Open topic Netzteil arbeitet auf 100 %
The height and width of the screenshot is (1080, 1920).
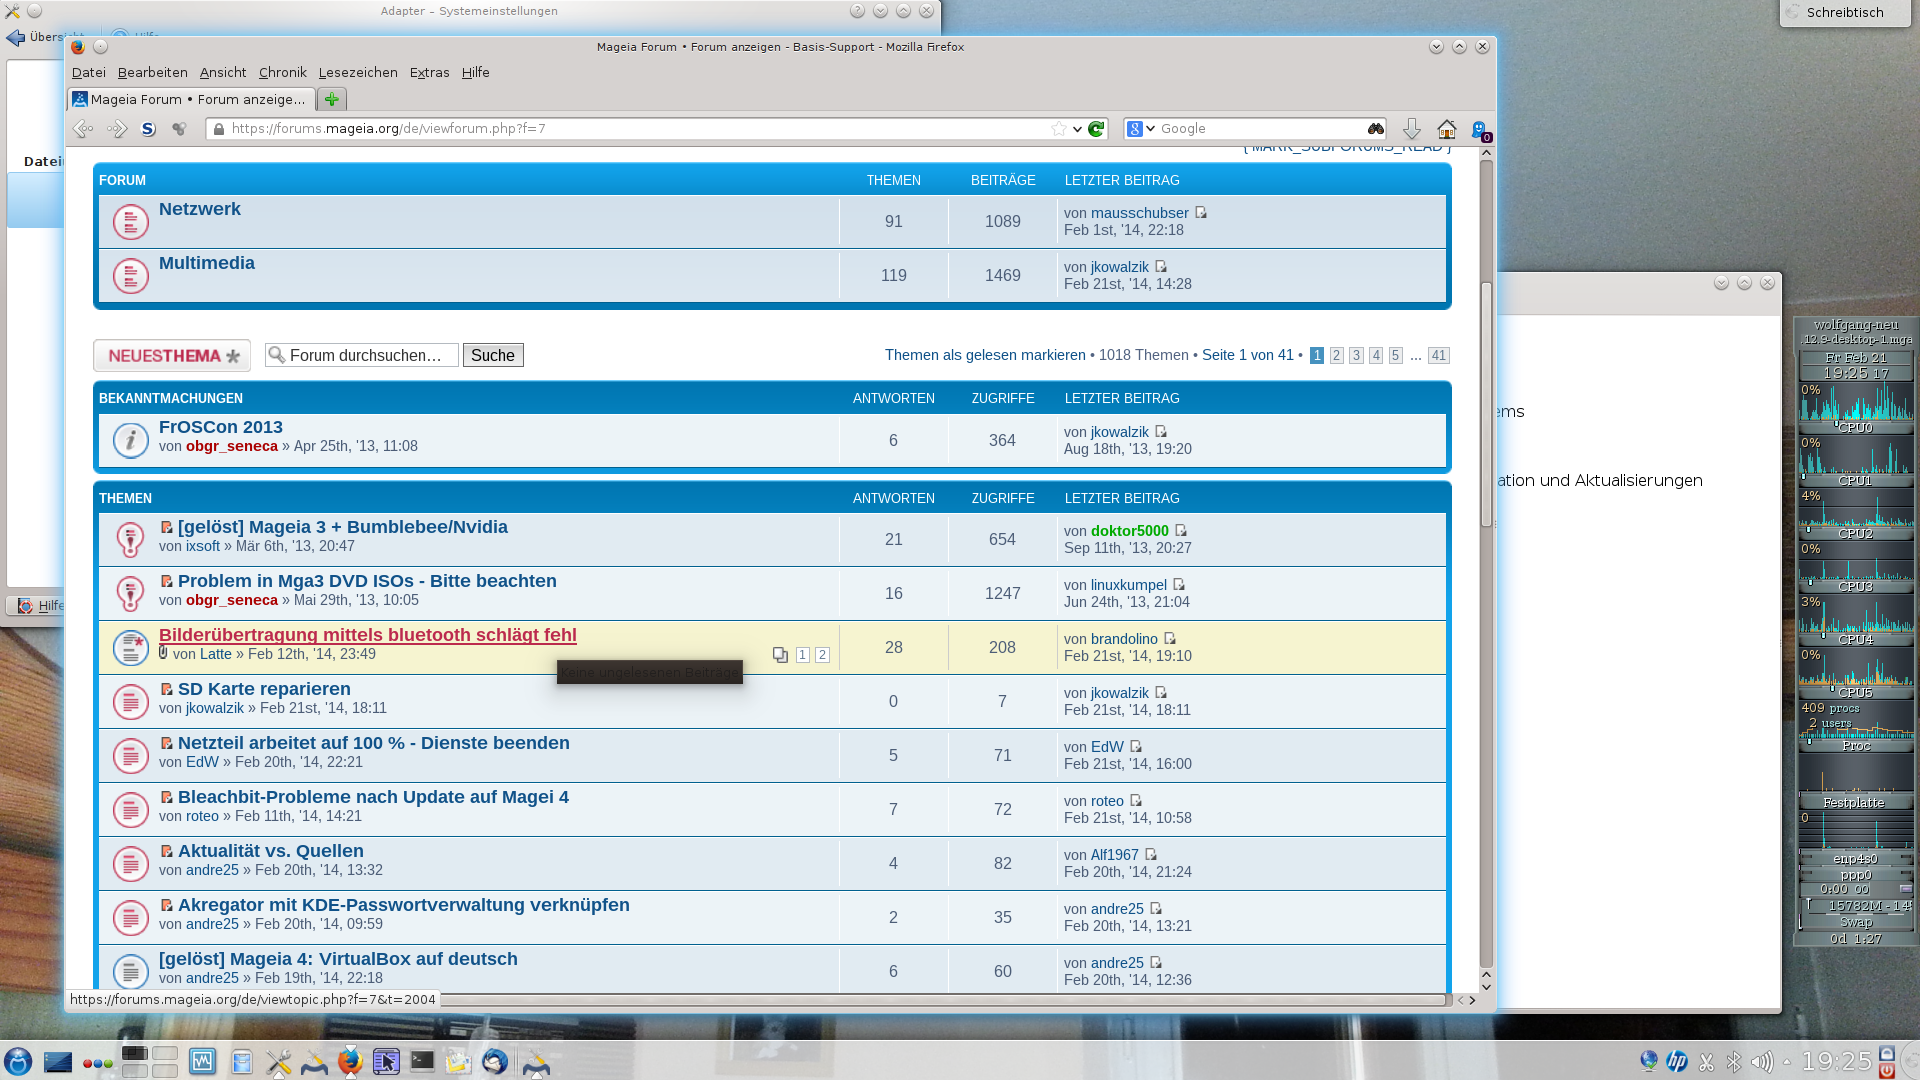pos(374,743)
